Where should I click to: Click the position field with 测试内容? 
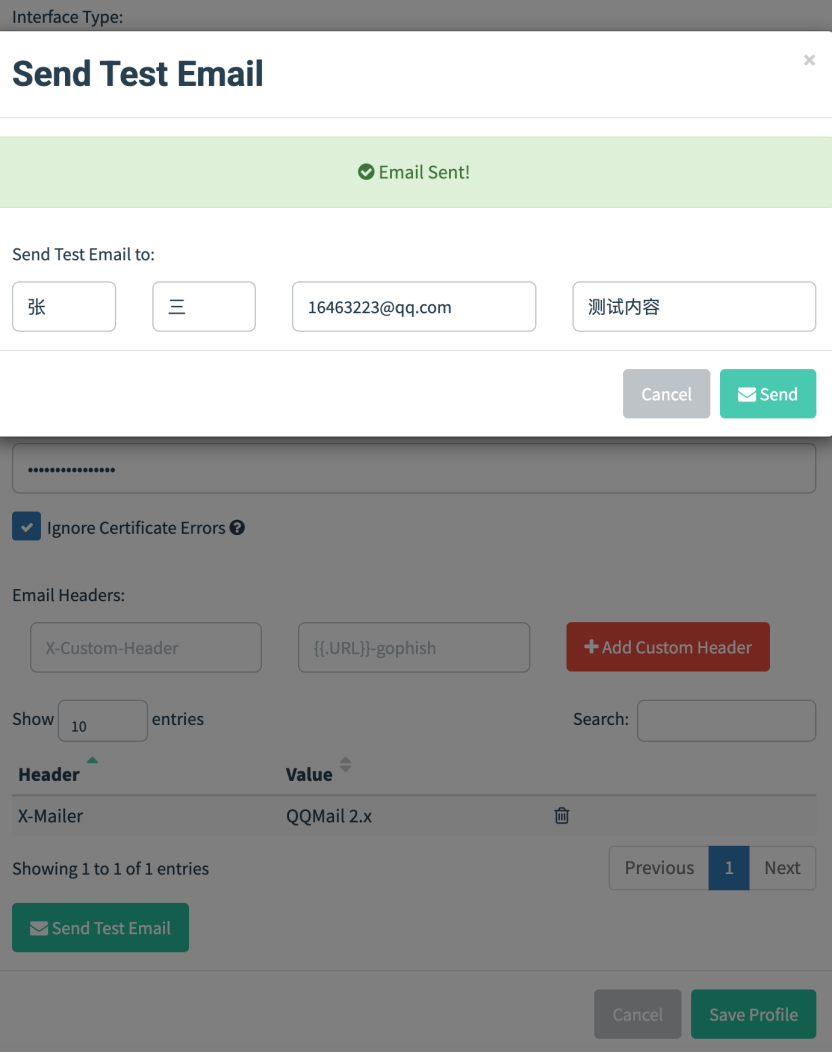(x=694, y=307)
